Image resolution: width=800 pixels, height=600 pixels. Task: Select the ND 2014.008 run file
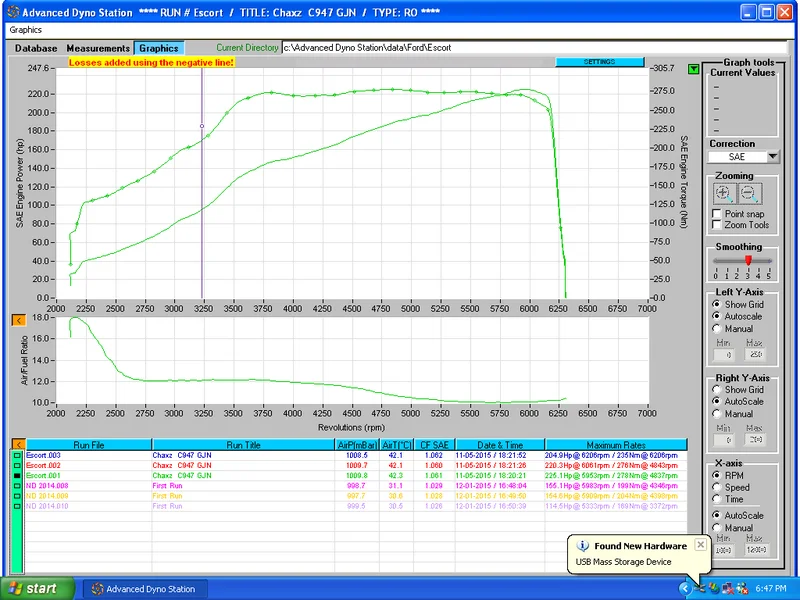click(47, 486)
